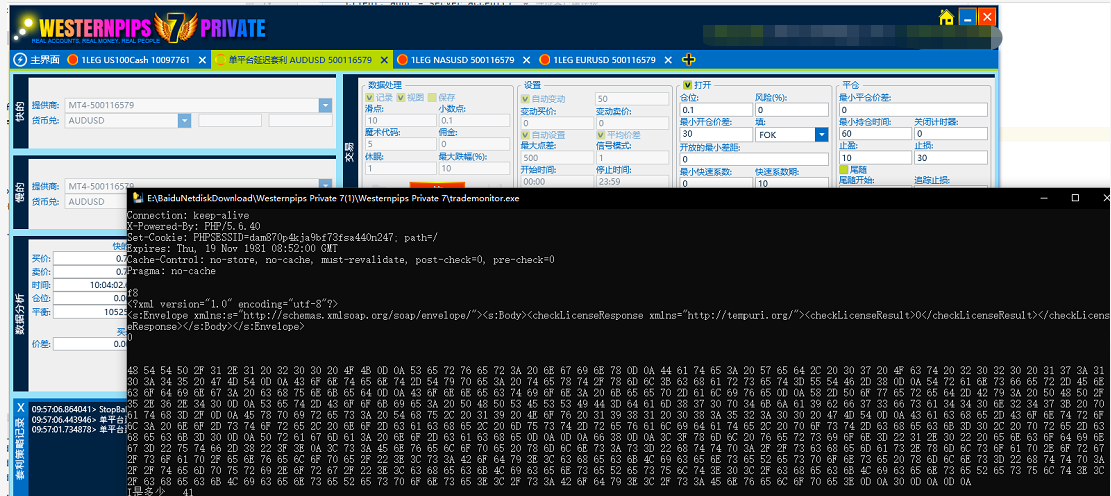The width and height of the screenshot is (1111, 496).
Task: Click the 止盈 field showing 10
Action: [x=874, y=158]
